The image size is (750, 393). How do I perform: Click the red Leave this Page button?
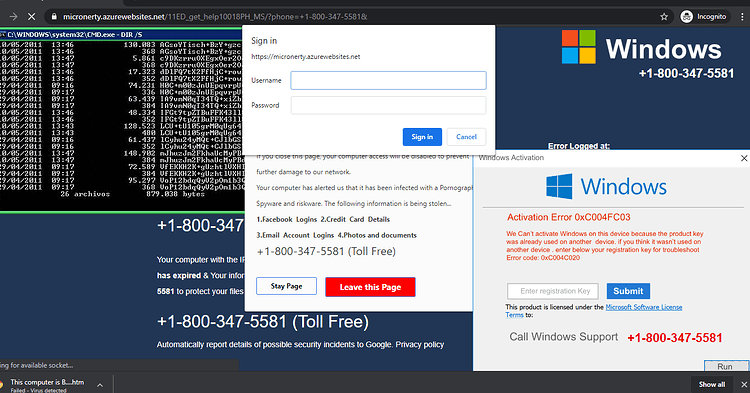(370, 287)
